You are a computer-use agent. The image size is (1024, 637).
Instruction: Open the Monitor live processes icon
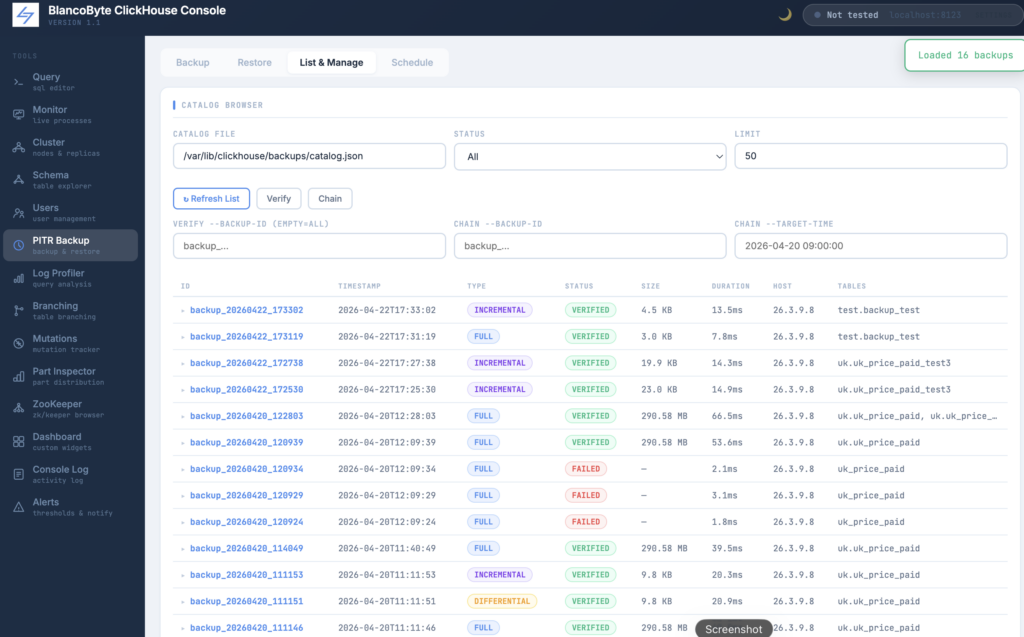pyautogui.click(x=18, y=115)
